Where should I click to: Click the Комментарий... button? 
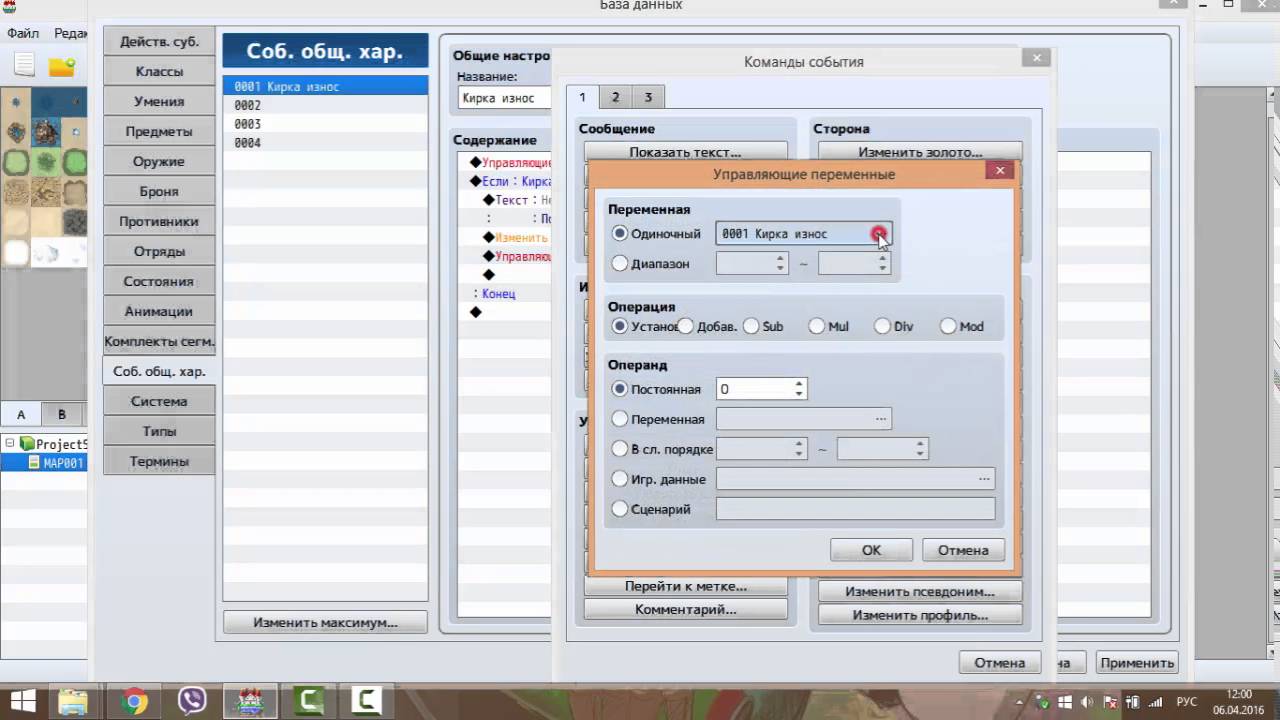pos(685,609)
